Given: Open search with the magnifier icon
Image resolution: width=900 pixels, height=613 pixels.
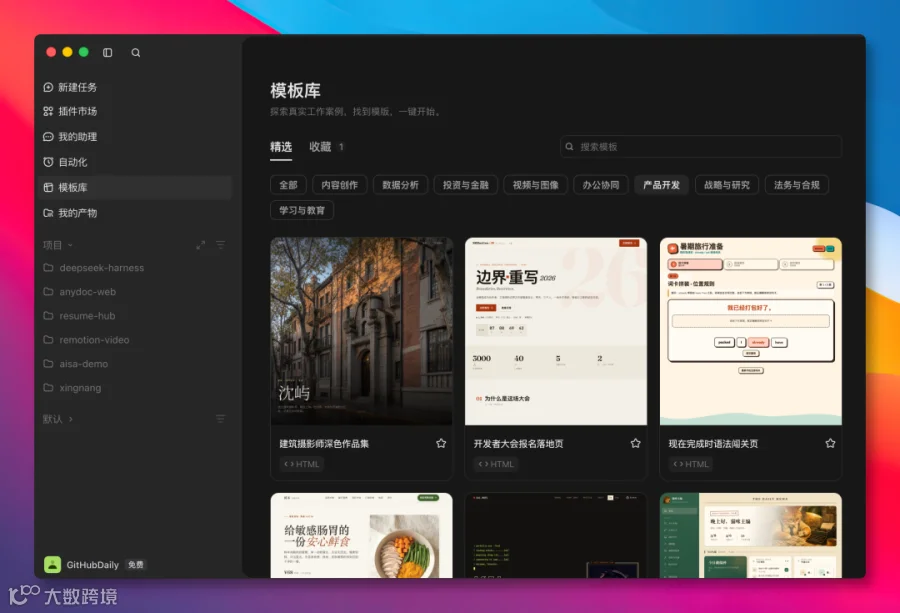Looking at the screenshot, I should [x=135, y=52].
